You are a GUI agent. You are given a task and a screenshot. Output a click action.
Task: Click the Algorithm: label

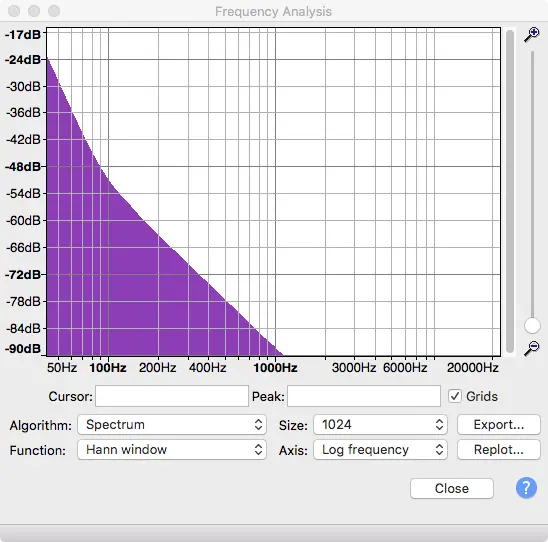coord(41,425)
